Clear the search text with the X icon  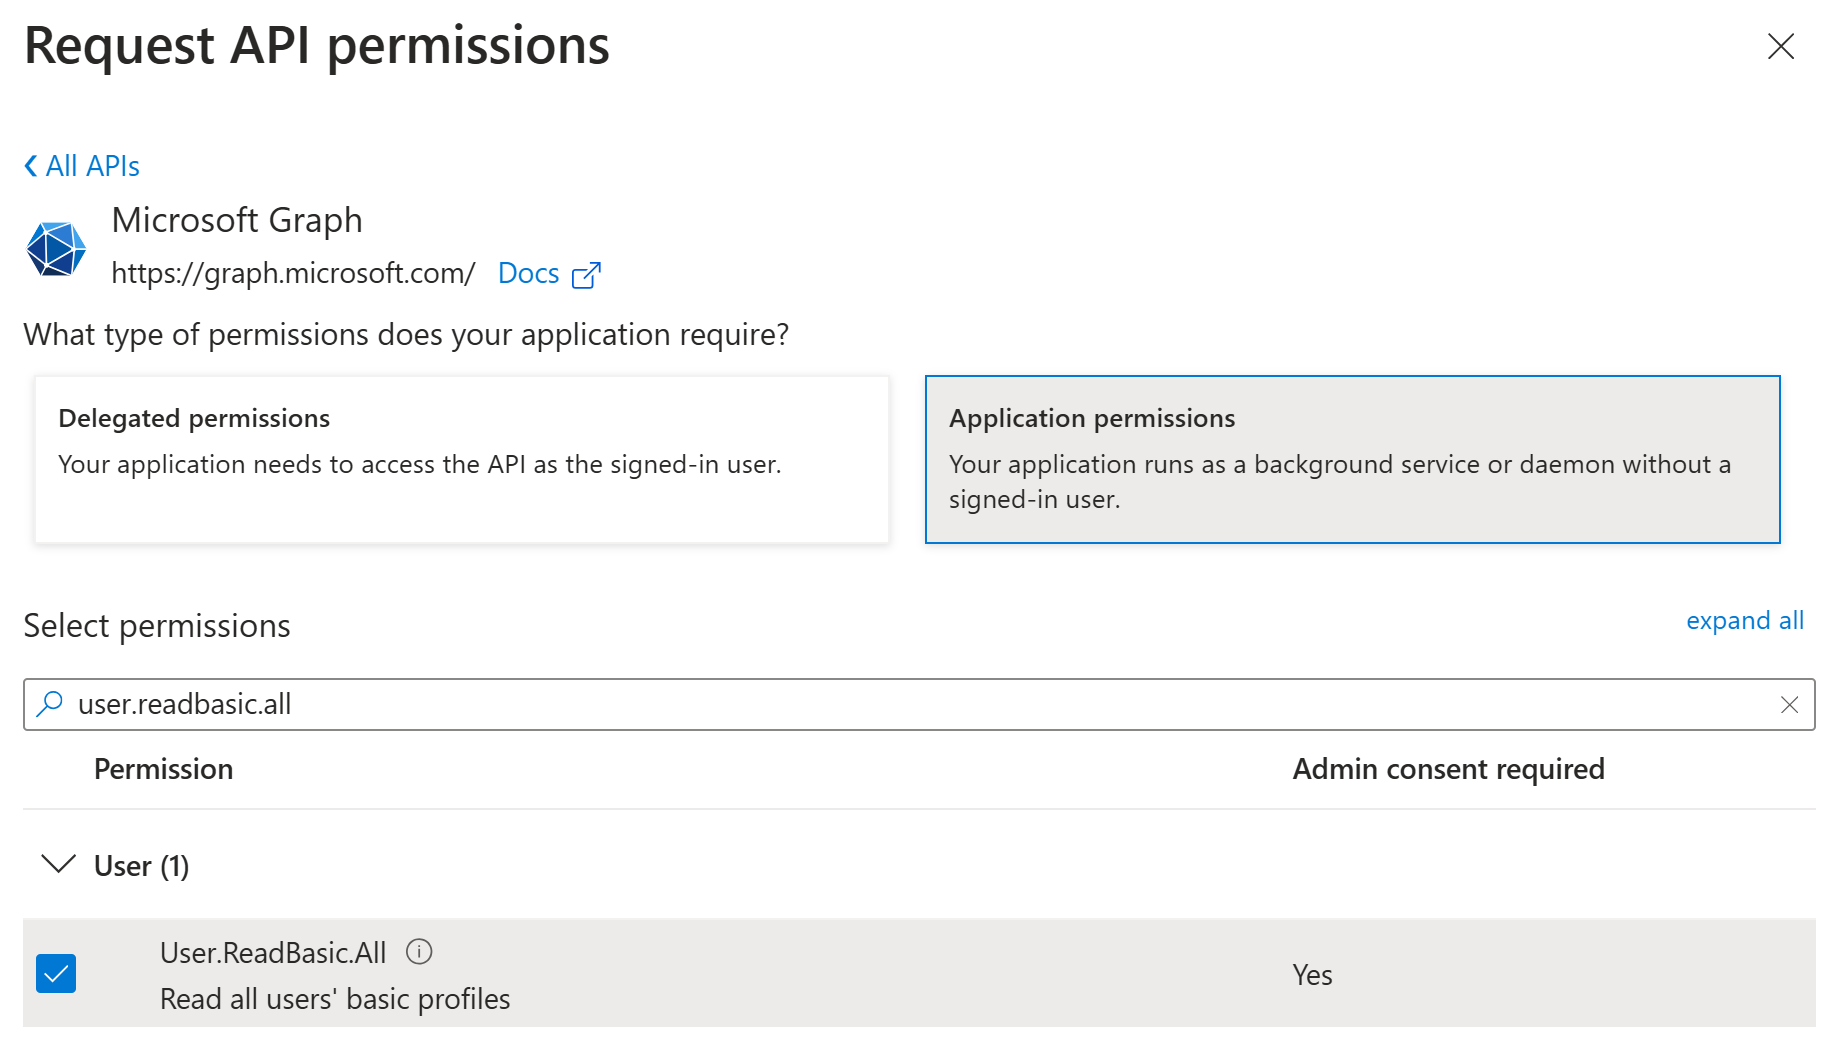click(x=1789, y=705)
